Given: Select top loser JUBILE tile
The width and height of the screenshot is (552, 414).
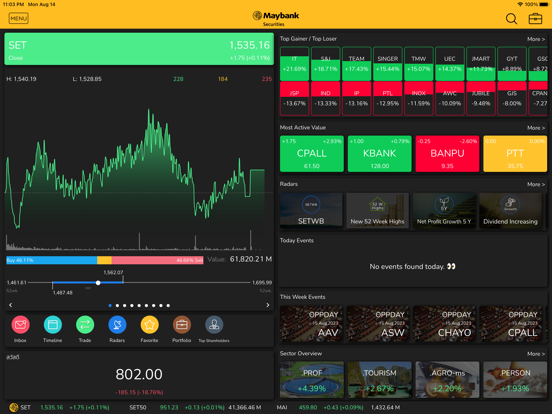Looking at the screenshot, I should 481,98.
